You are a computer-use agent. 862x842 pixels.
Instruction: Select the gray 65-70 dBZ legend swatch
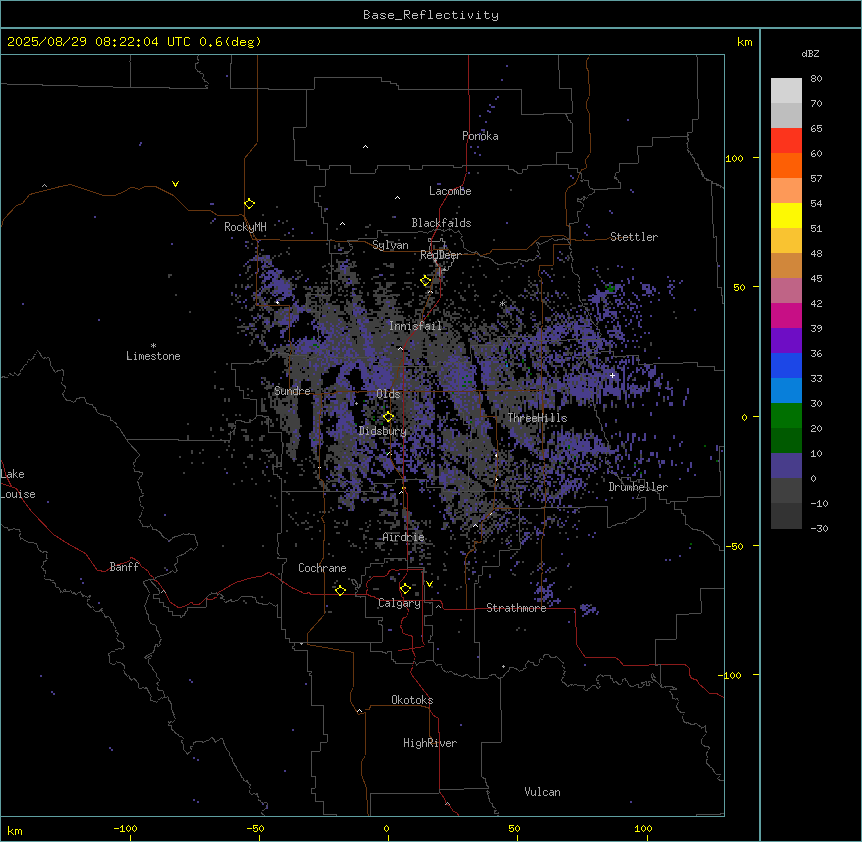coord(786,115)
